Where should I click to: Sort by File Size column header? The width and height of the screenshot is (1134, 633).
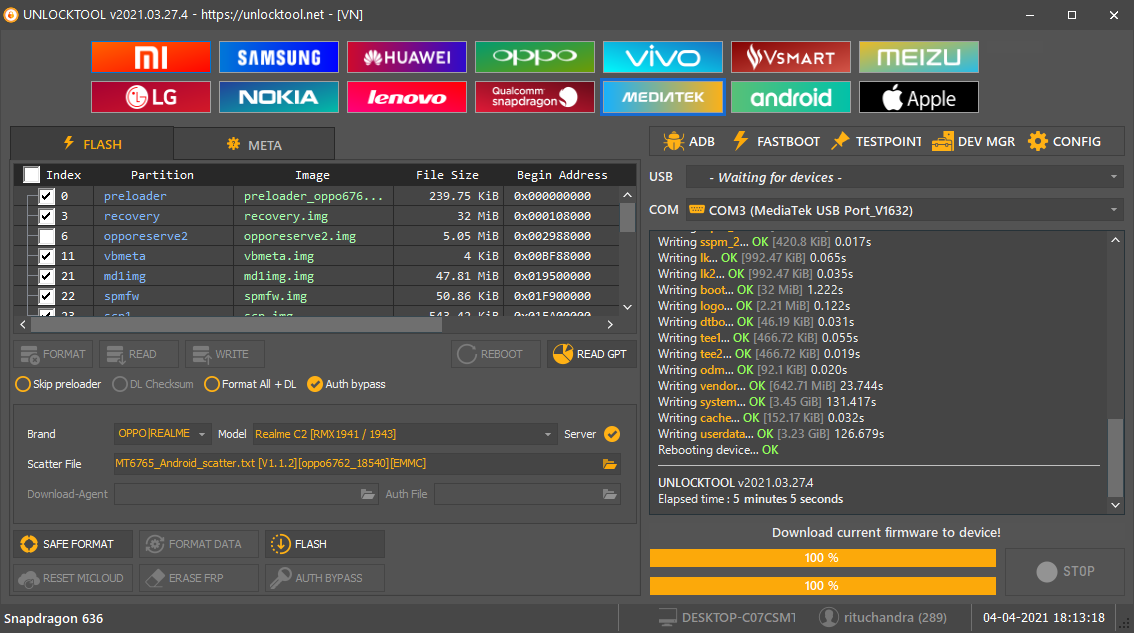447,174
